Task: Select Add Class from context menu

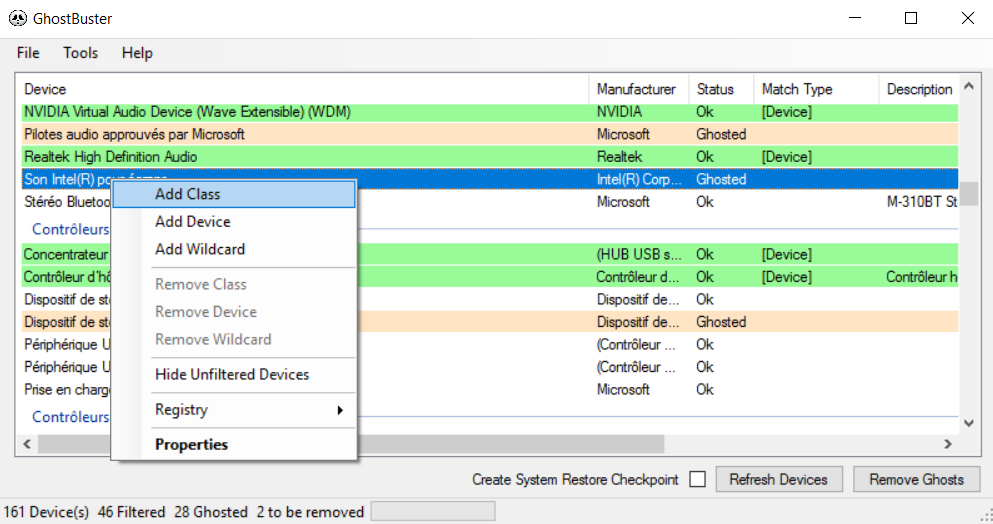Action: pyautogui.click(x=188, y=194)
